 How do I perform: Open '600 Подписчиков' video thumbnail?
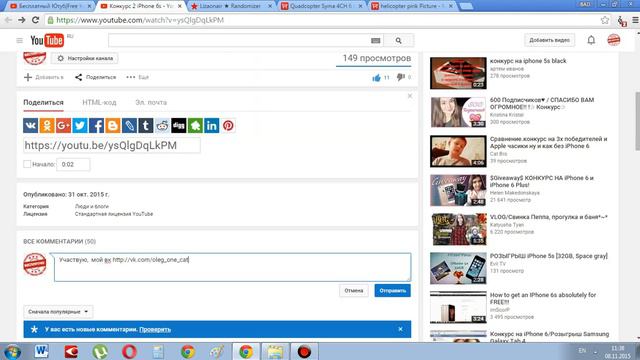pyautogui.click(x=458, y=112)
